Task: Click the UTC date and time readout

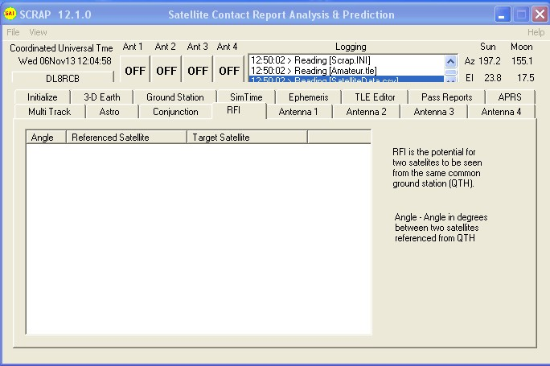Action: (65, 61)
